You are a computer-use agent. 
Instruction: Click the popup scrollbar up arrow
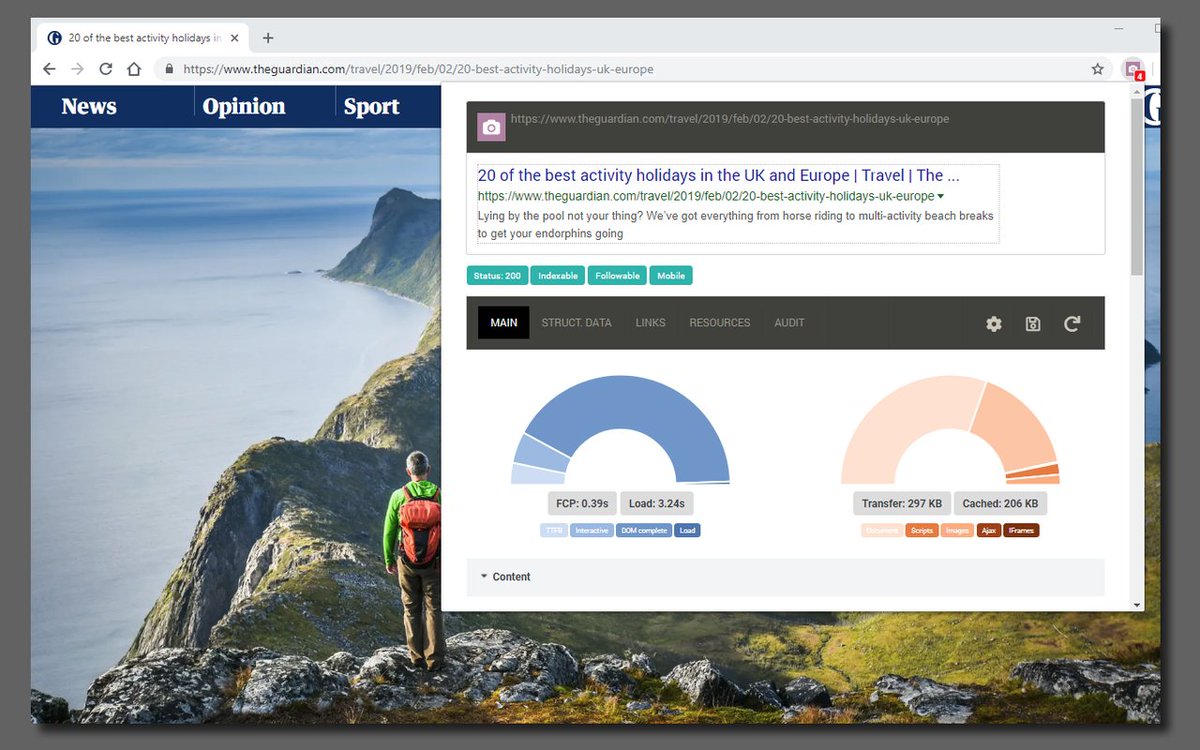pyautogui.click(x=1137, y=90)
